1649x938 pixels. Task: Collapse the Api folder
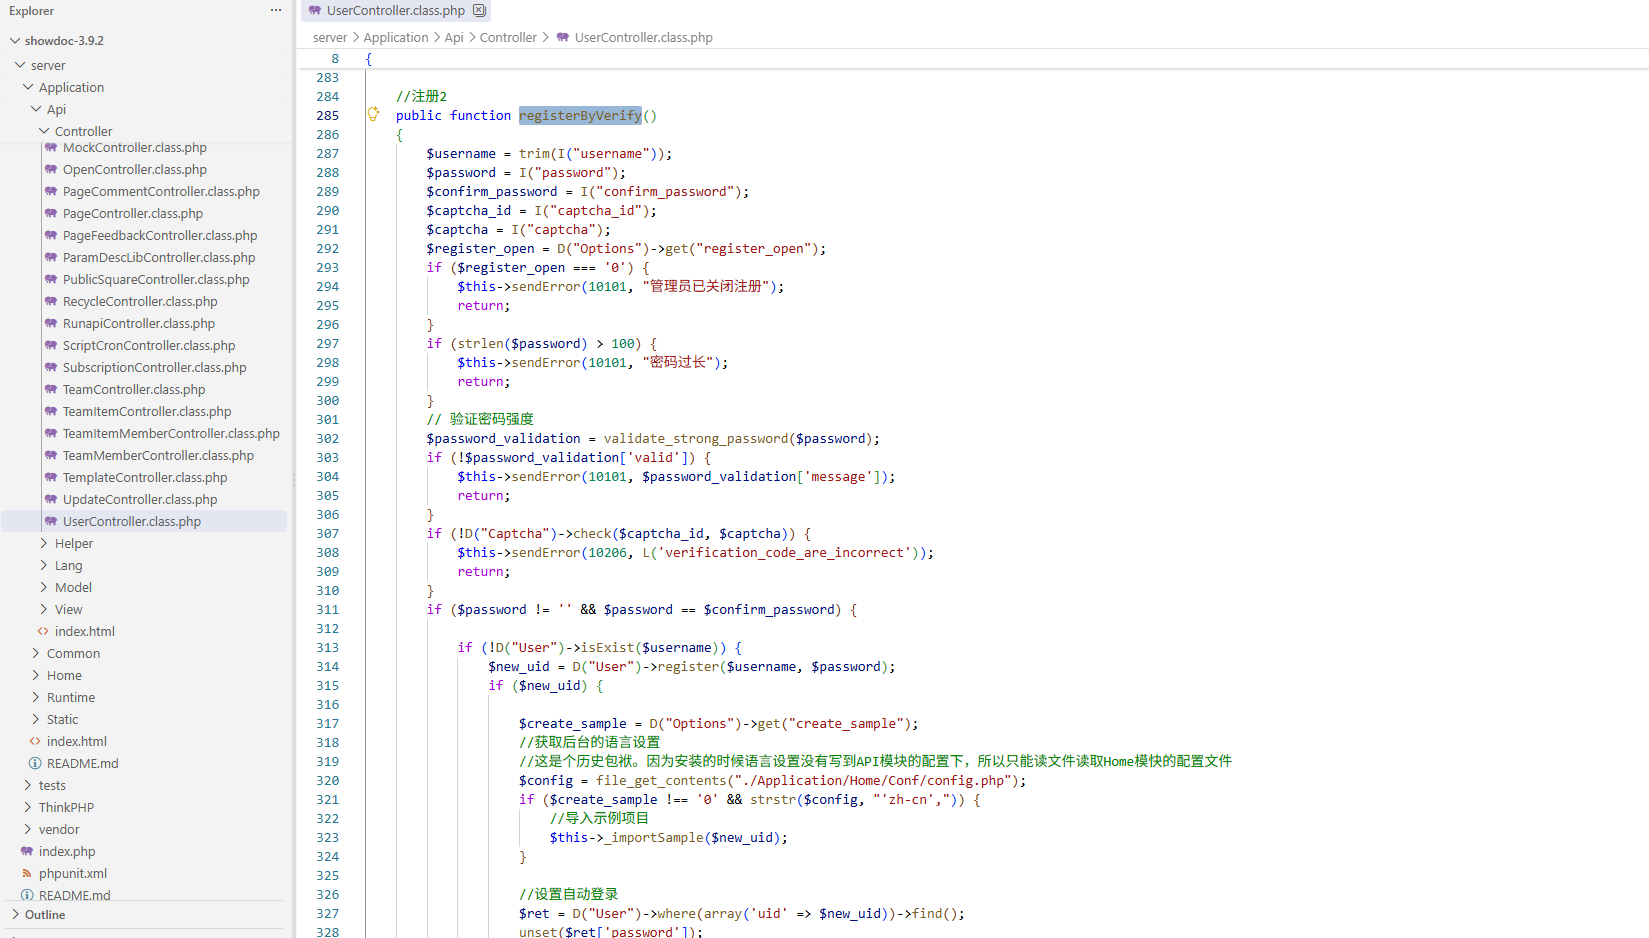coord(36,109)
